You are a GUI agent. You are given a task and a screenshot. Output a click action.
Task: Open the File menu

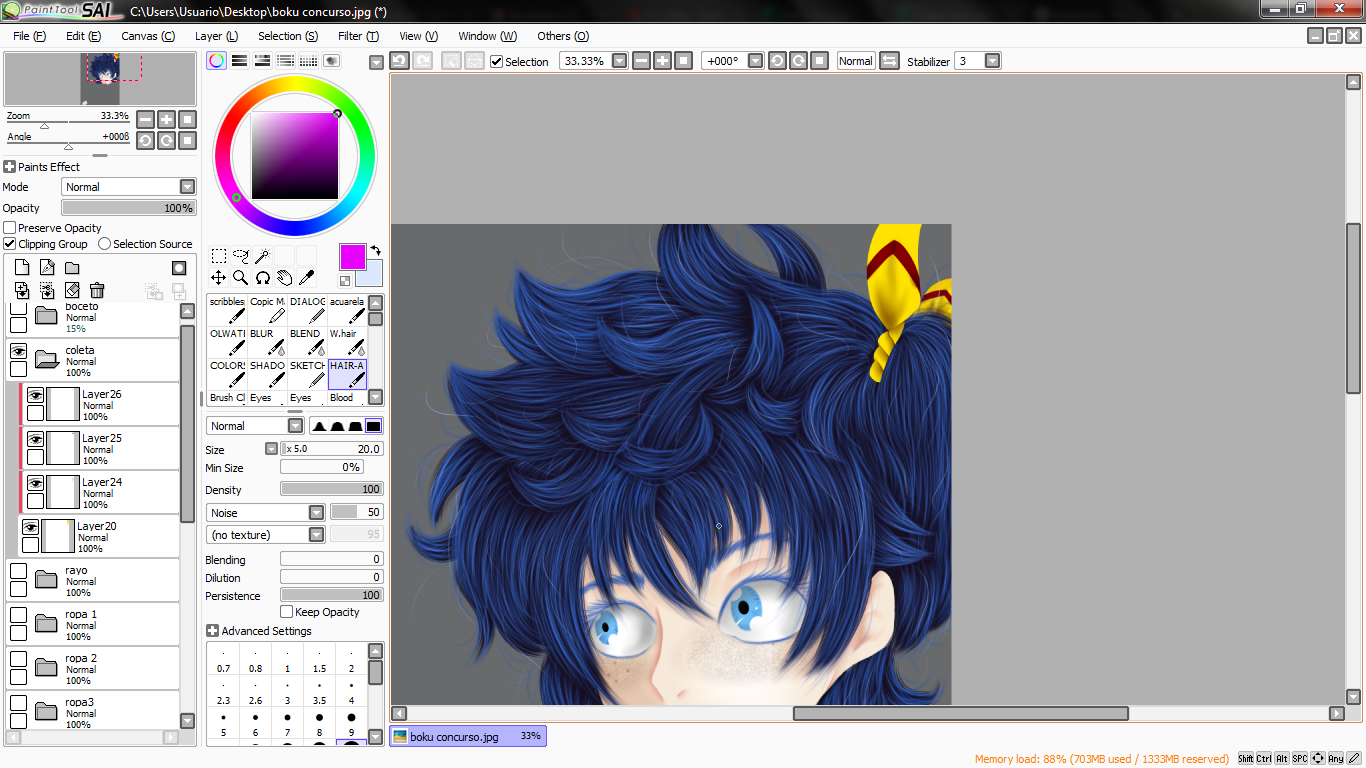pos(30,36)
